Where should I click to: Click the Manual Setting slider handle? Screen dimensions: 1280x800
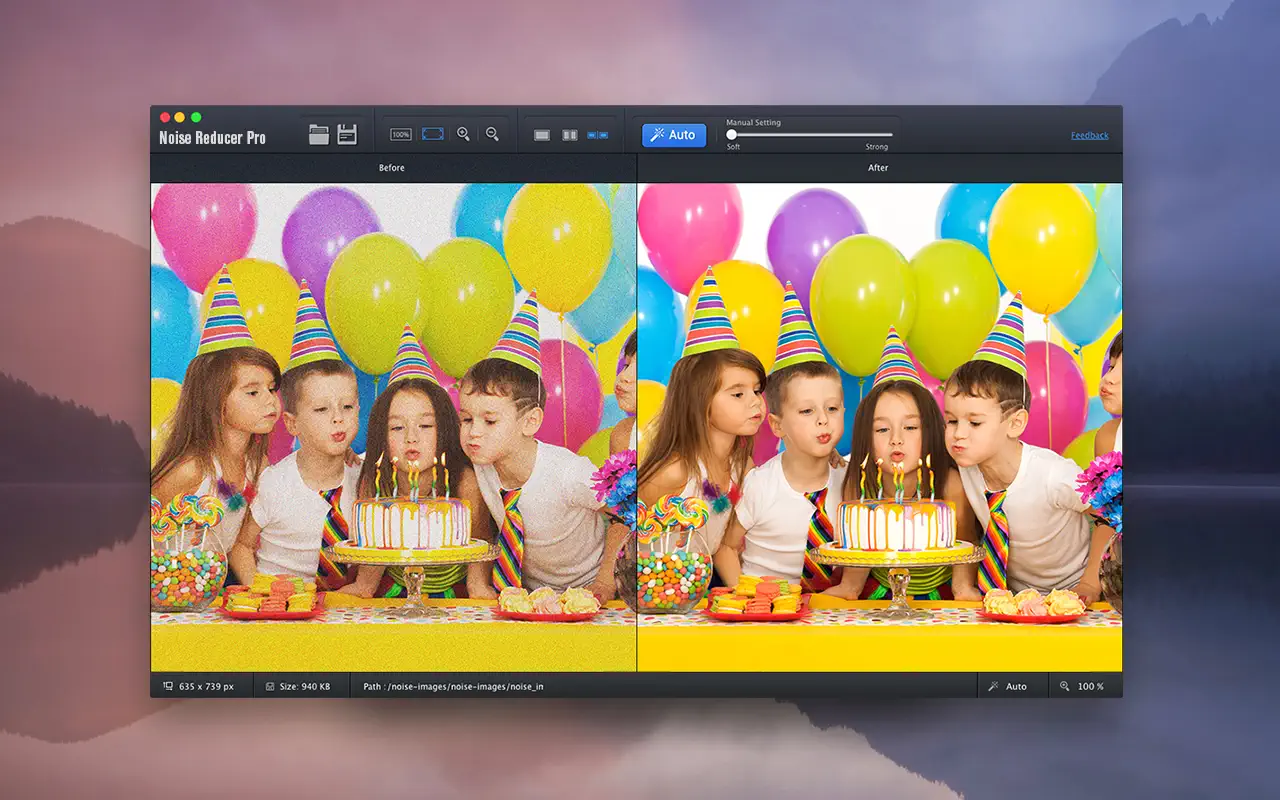pyautogui.click(x=732, y=134)
